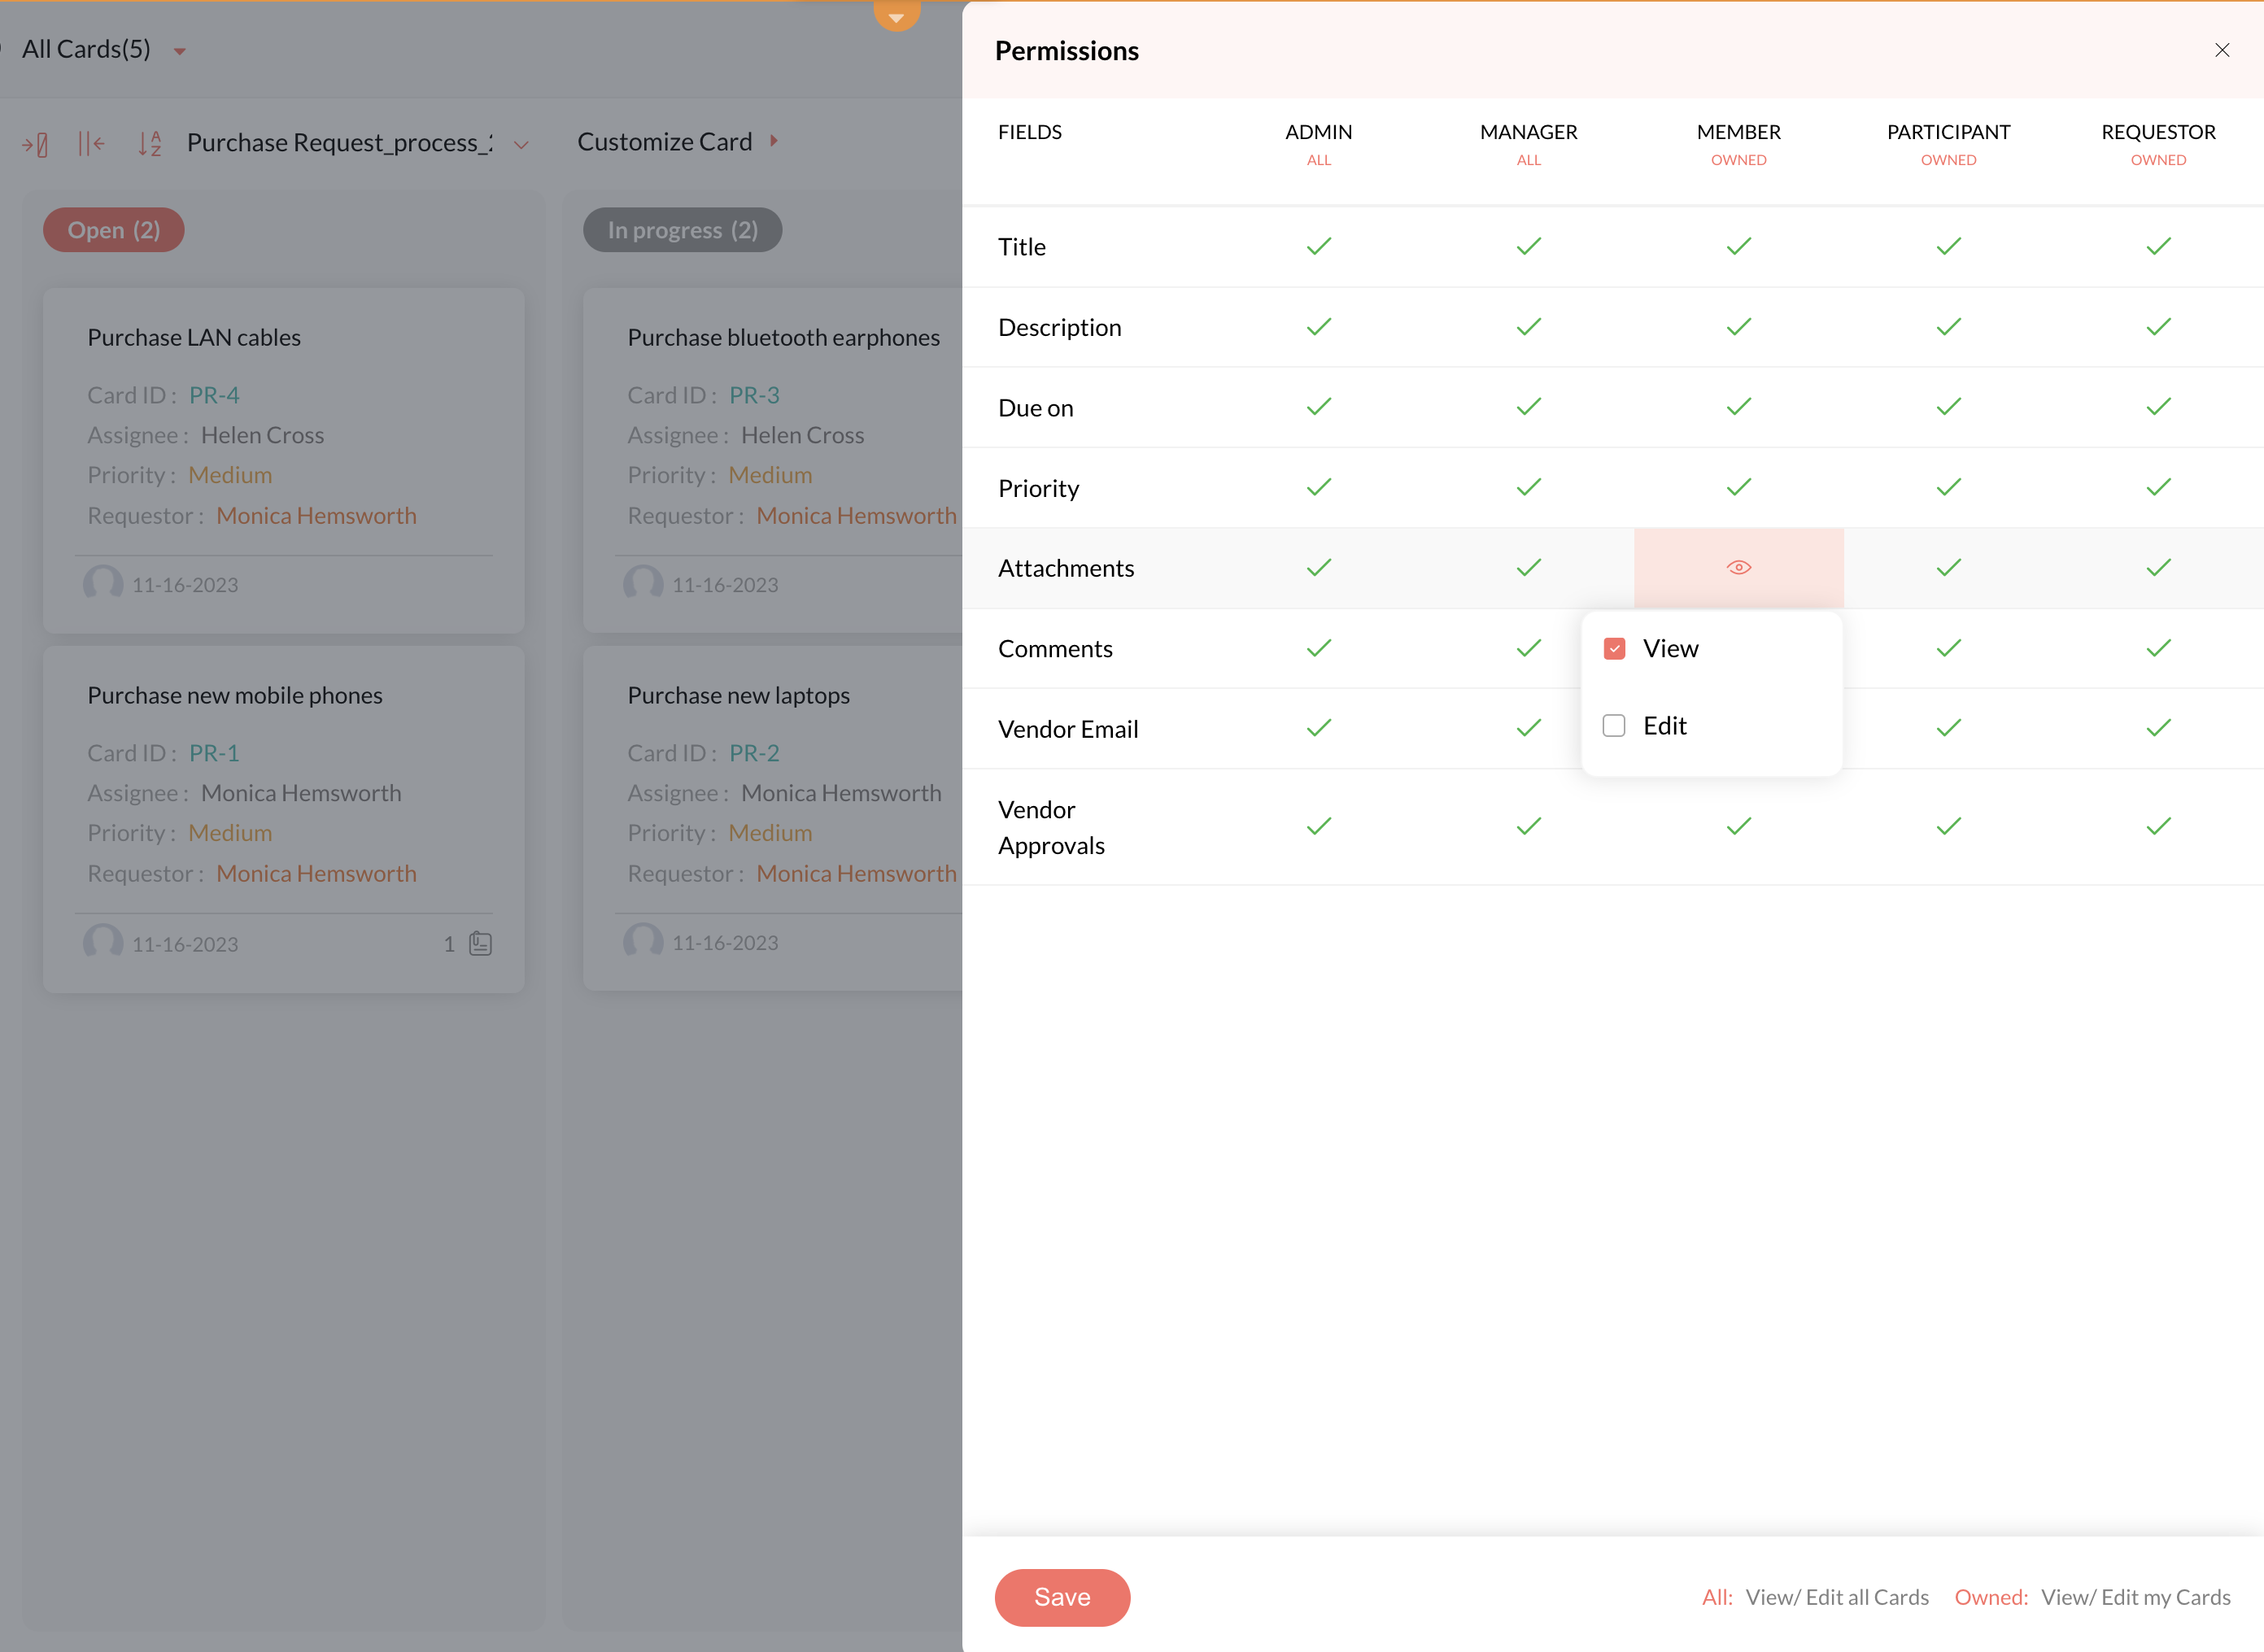Click the checklist icon on Purchase new mobile phones card
The height and width of the screenshot is (1652, 2264).
click(x=480, y=943)
